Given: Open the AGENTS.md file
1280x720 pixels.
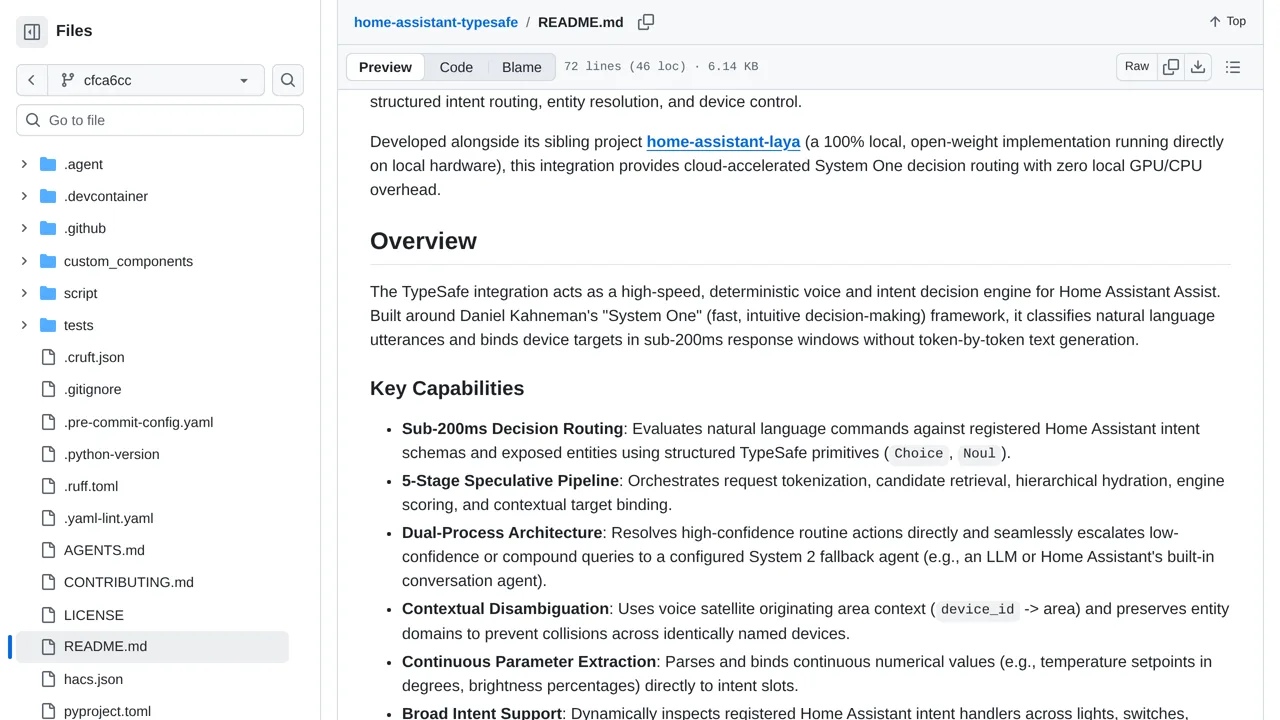Looking at the screenshot, I should click(104, 550).
